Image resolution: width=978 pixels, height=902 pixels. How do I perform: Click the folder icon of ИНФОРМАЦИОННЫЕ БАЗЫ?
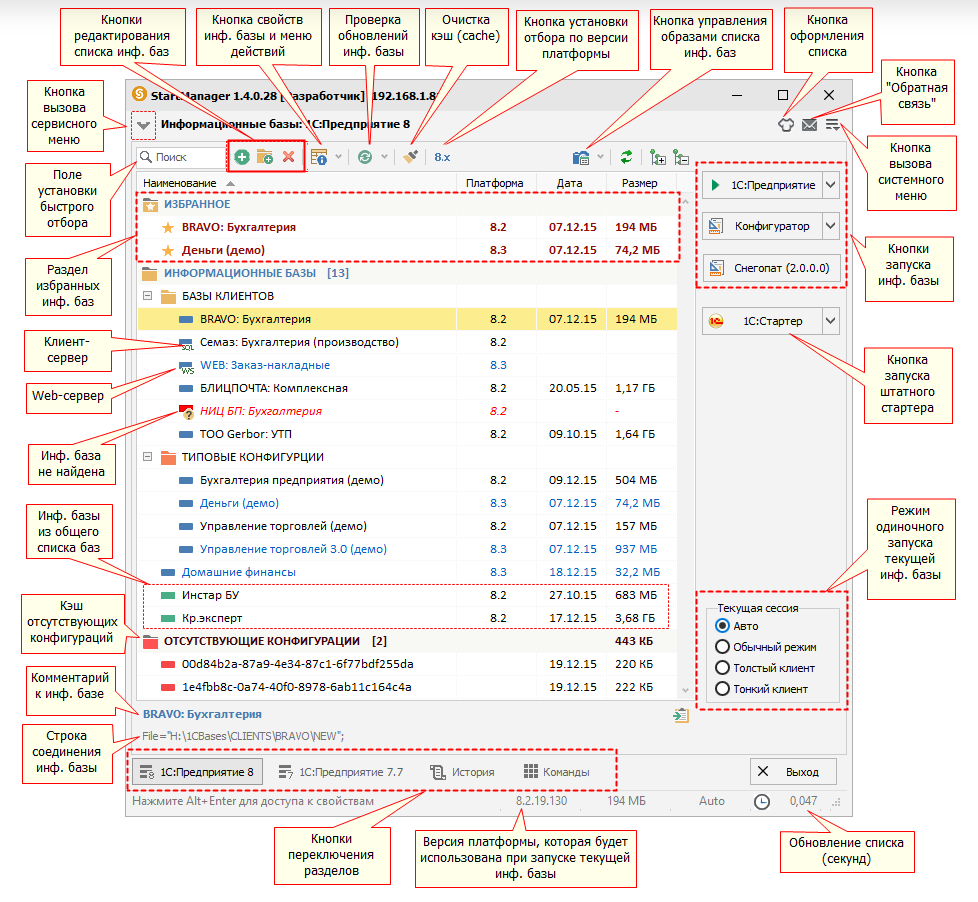point(150,274)
